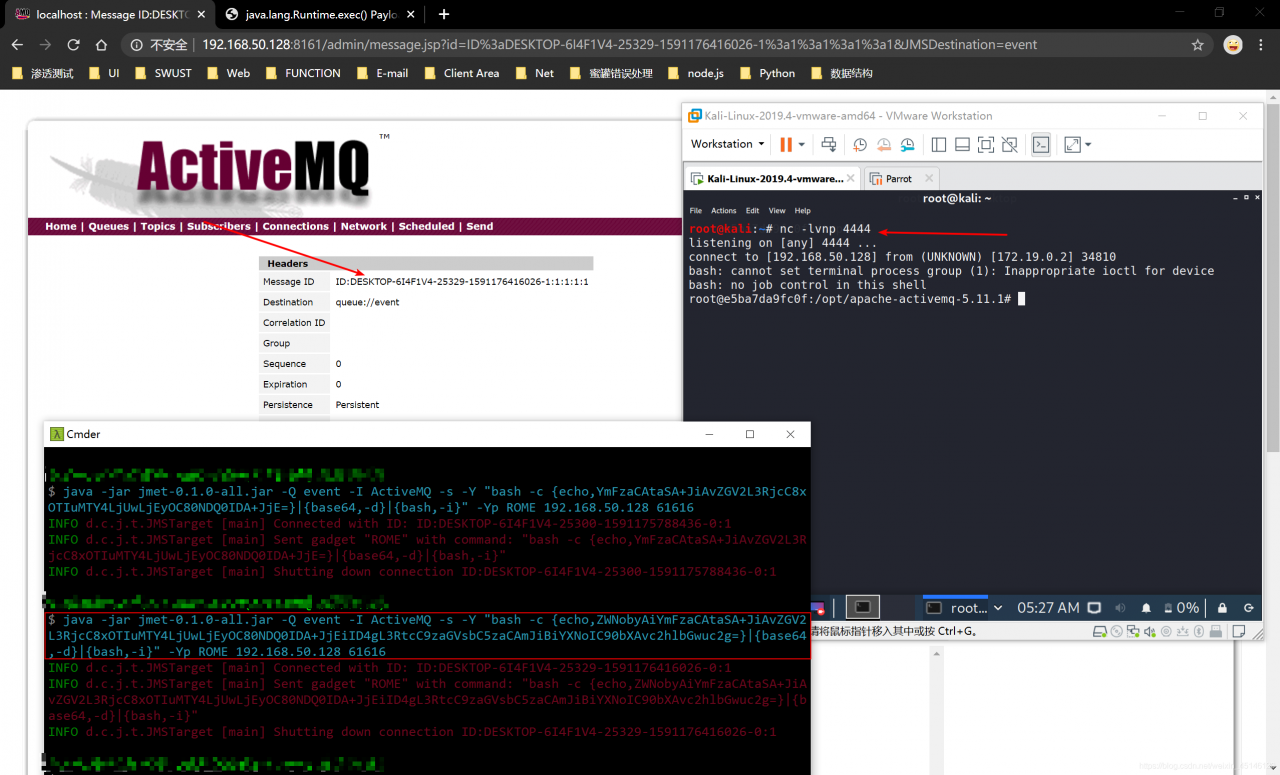Enter VMware full screen mode
This screenshot has width=1280, height=775.
click(986, 145)
